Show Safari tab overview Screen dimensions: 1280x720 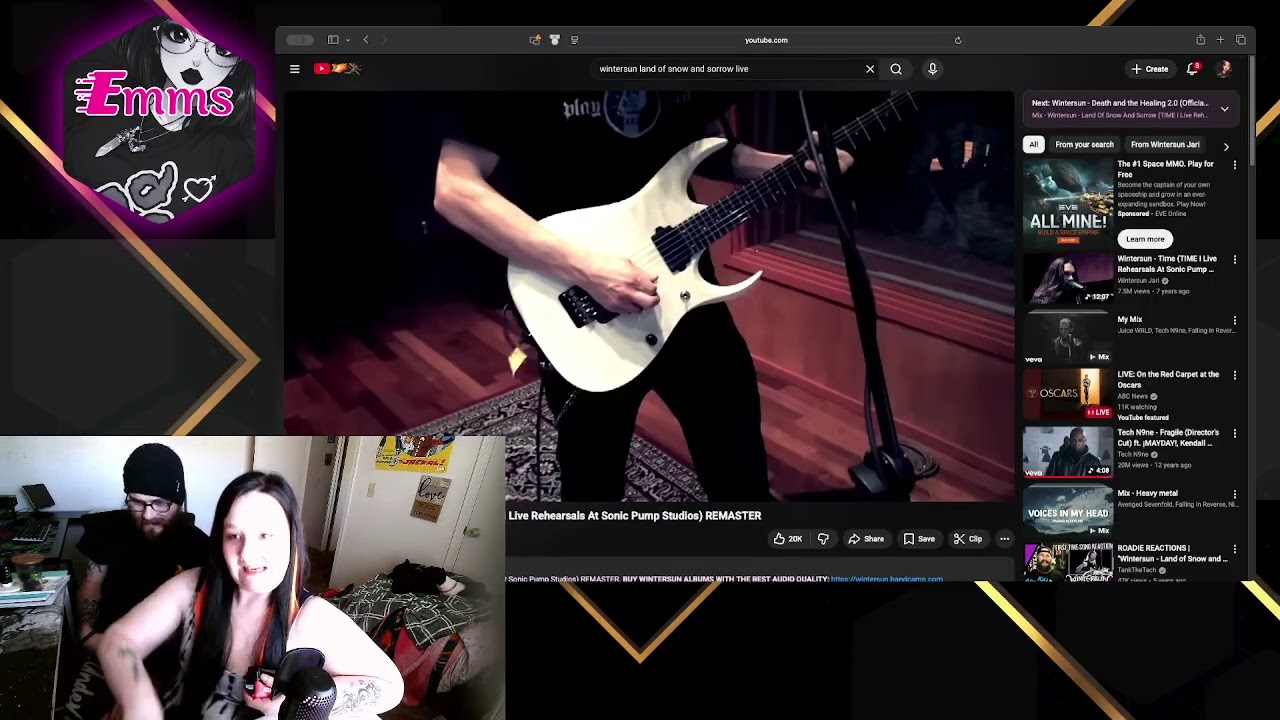1241,40
